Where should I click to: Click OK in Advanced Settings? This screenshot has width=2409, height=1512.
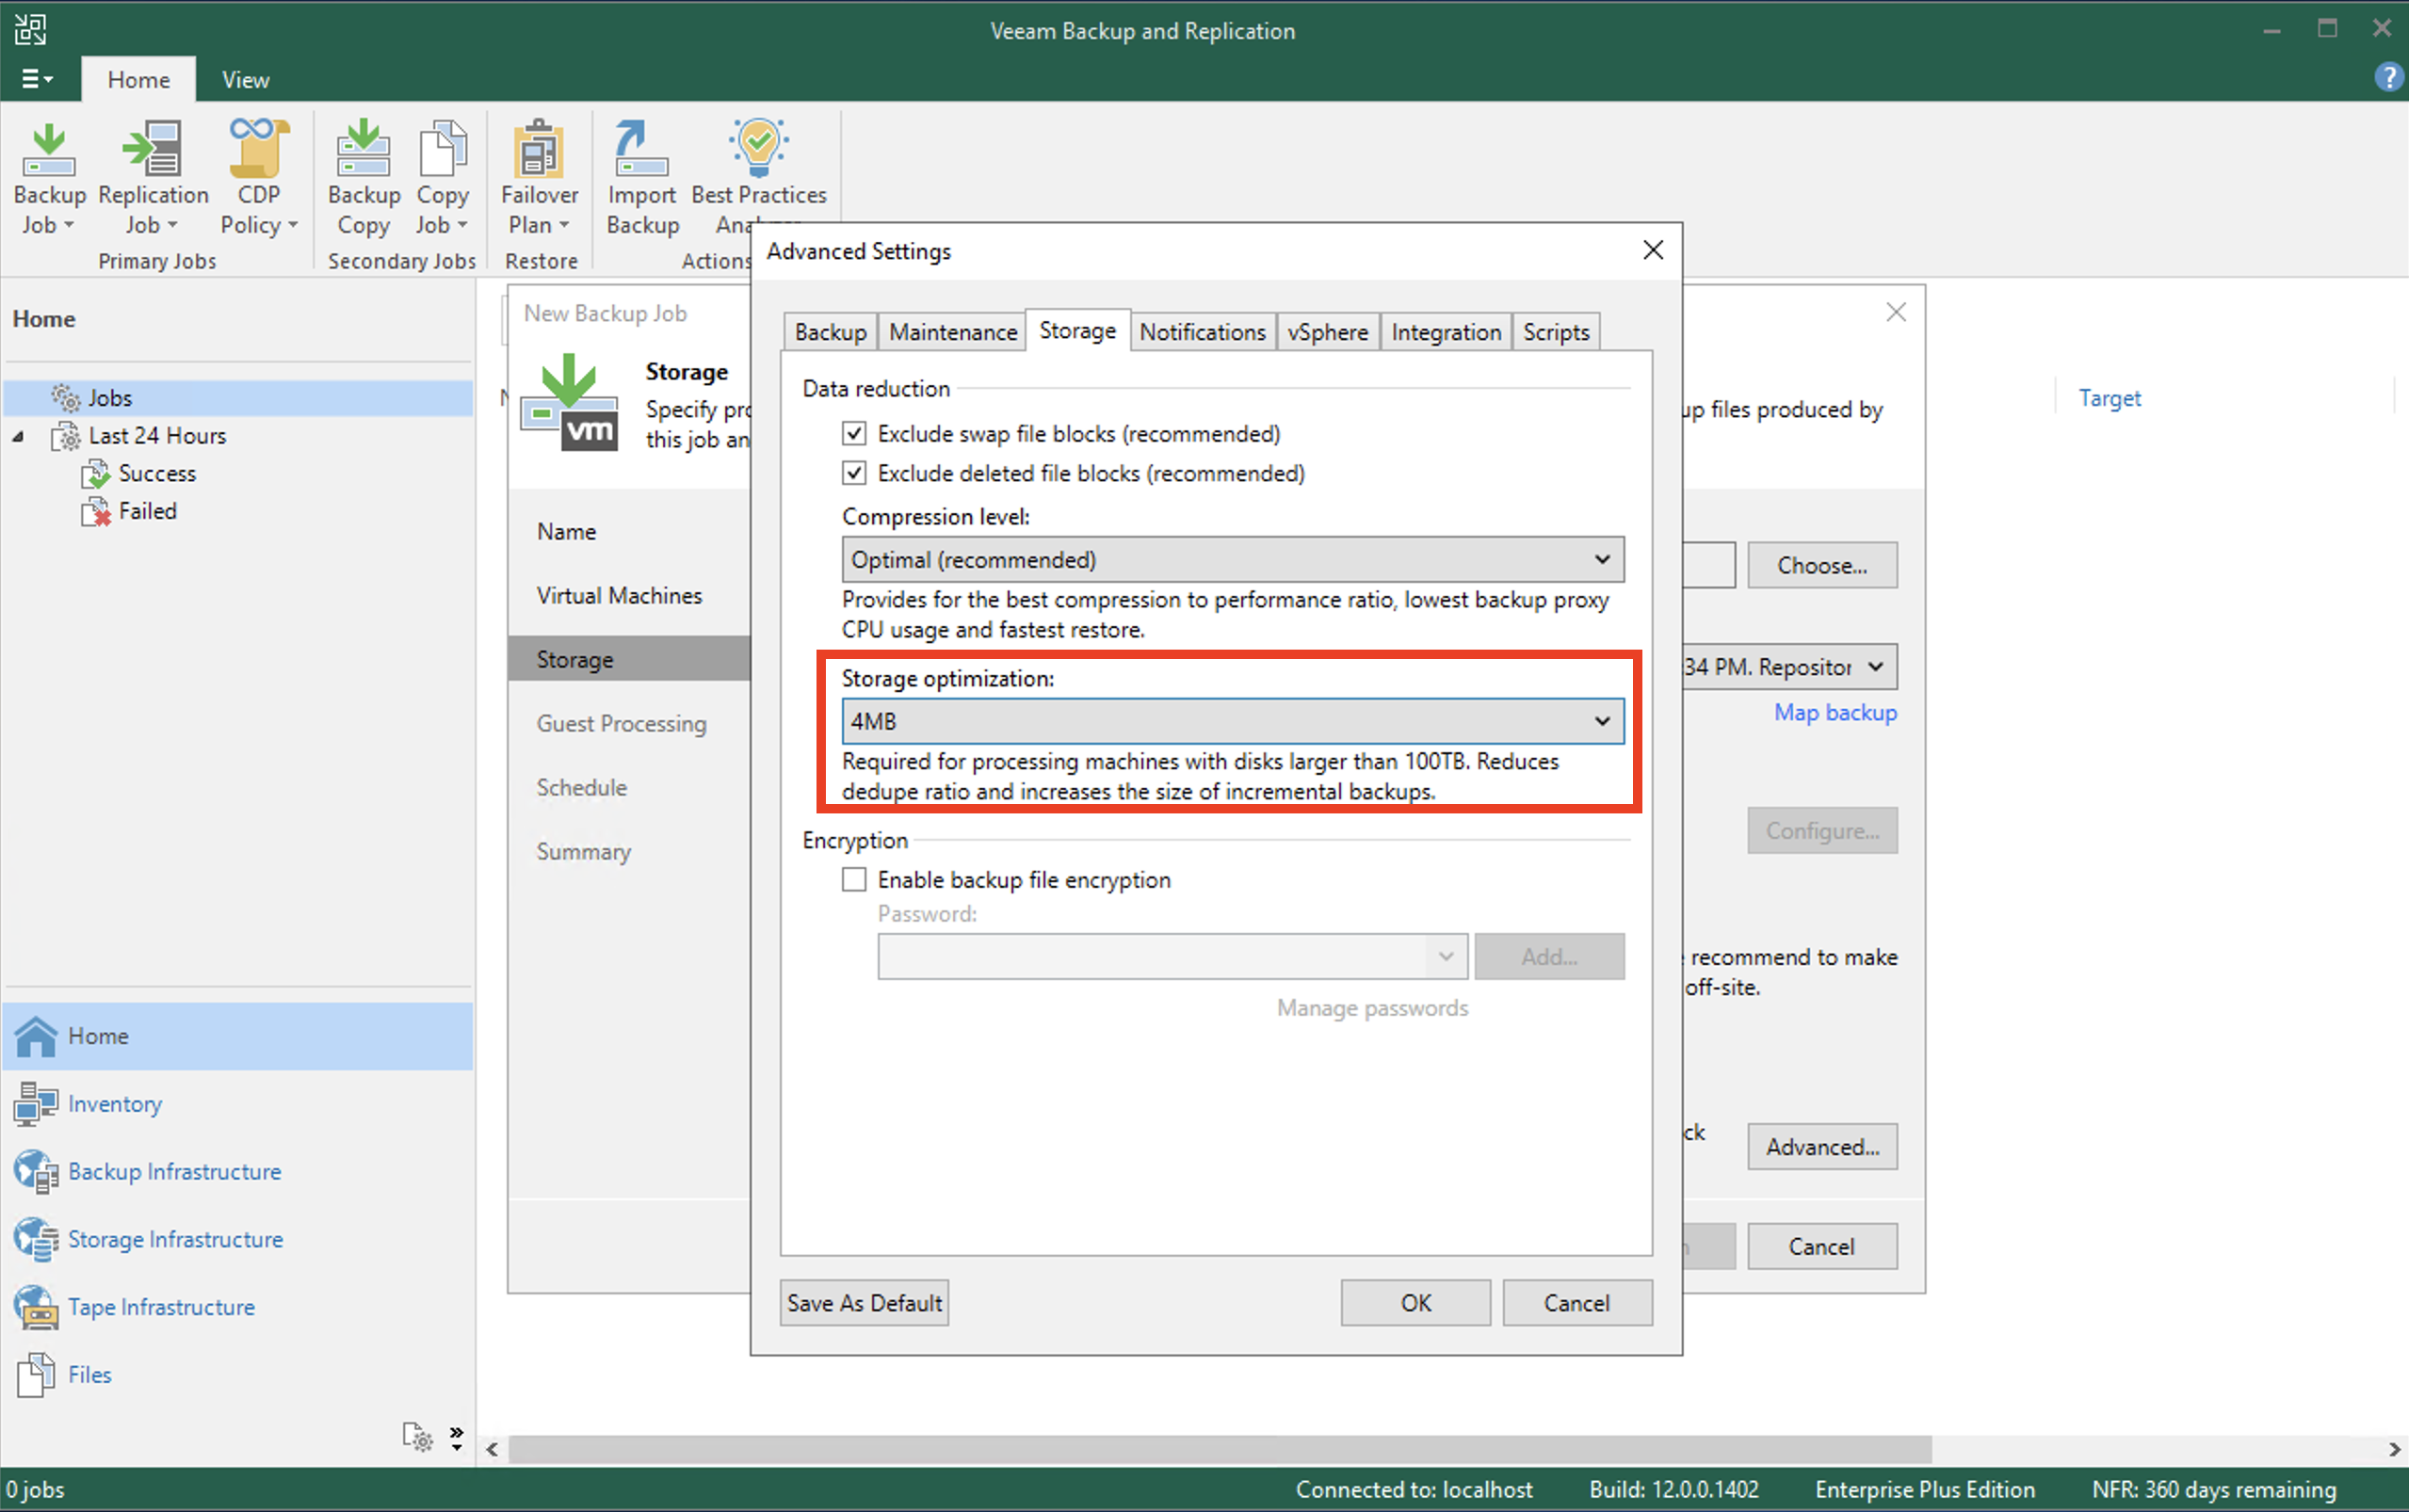(1415, 1303)
